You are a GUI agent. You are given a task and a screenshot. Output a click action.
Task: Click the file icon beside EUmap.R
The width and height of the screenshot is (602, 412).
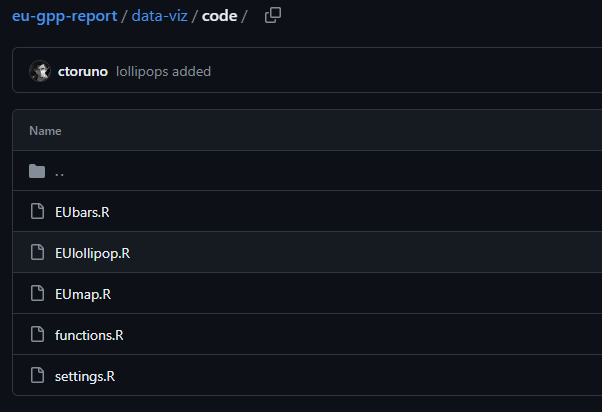pyautogui.click(x=37, y=293)
